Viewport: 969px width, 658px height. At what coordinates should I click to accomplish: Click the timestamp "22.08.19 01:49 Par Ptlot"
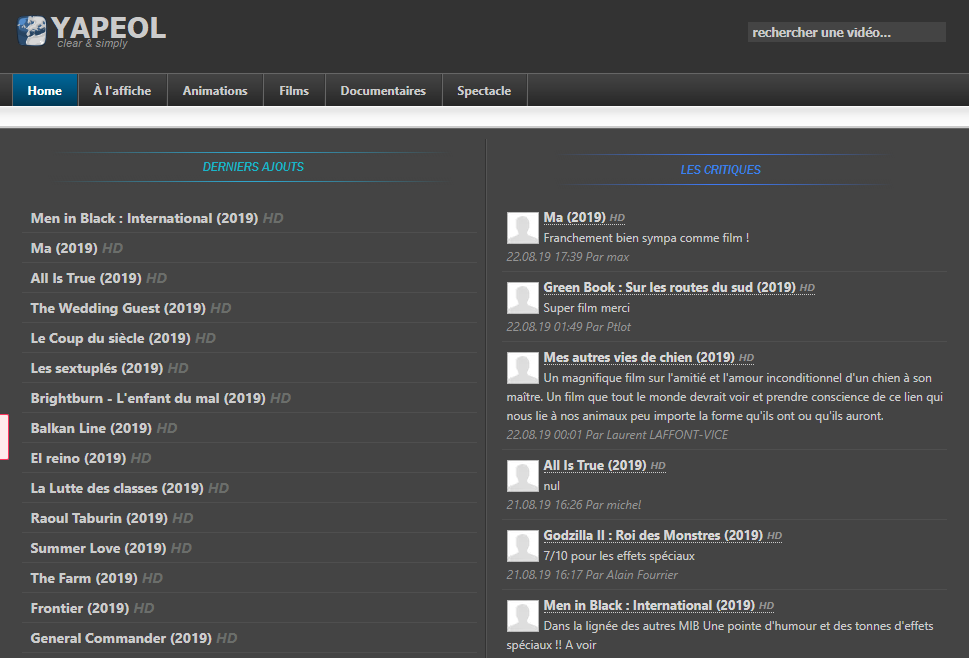[x=569, y=327]
